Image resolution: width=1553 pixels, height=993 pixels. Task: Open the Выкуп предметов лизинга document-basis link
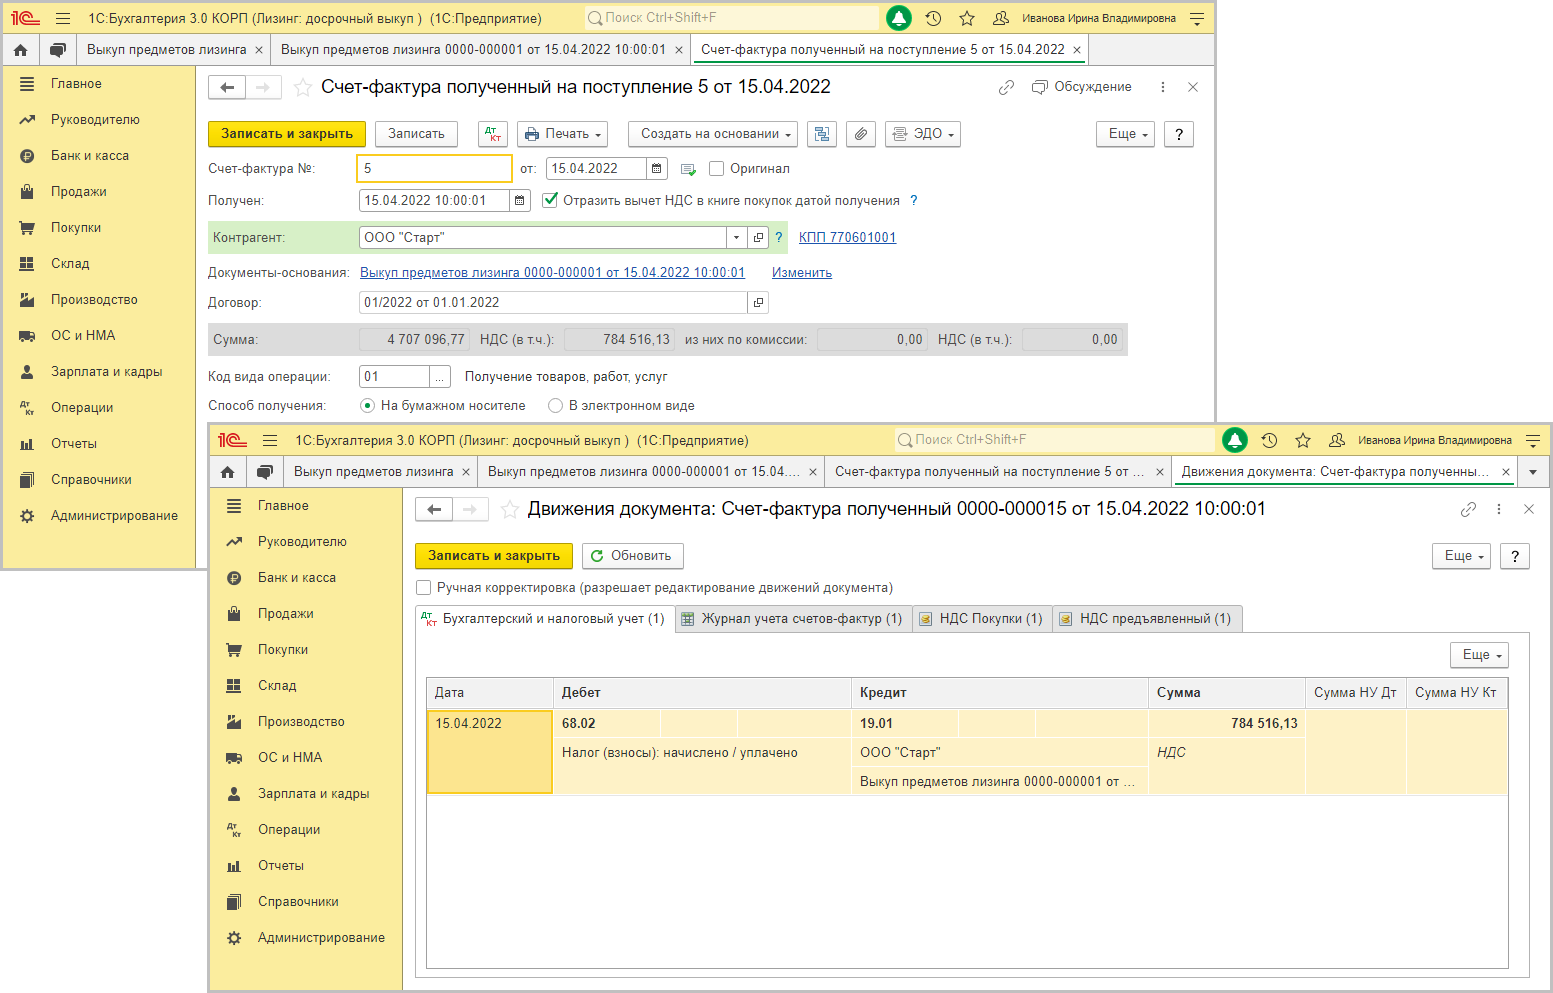552,273
